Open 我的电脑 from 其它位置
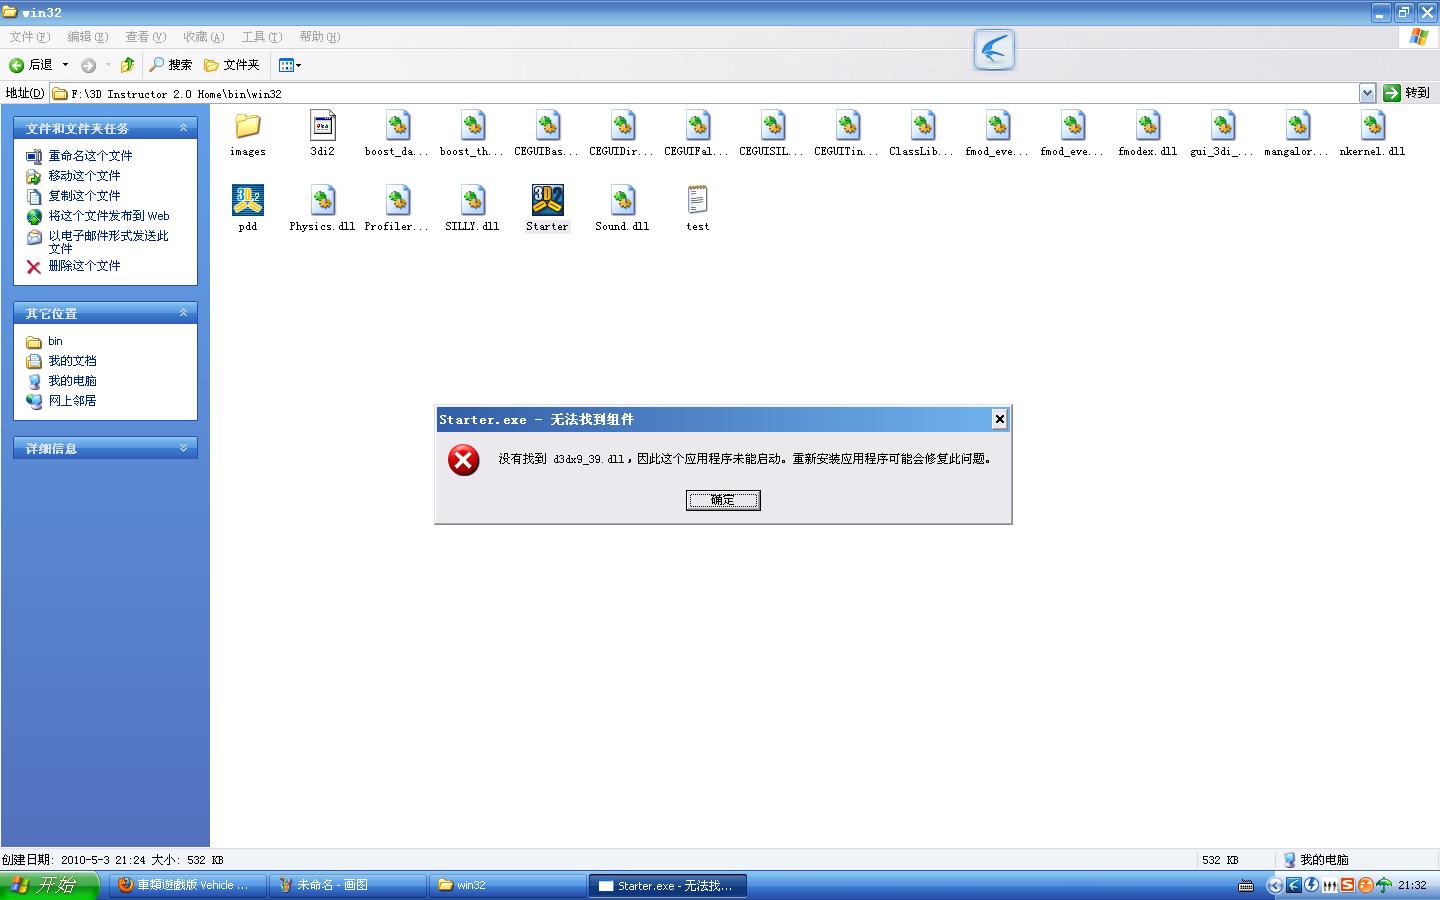Viewport: 1440px width, 900px height. [x=72, y=381]
